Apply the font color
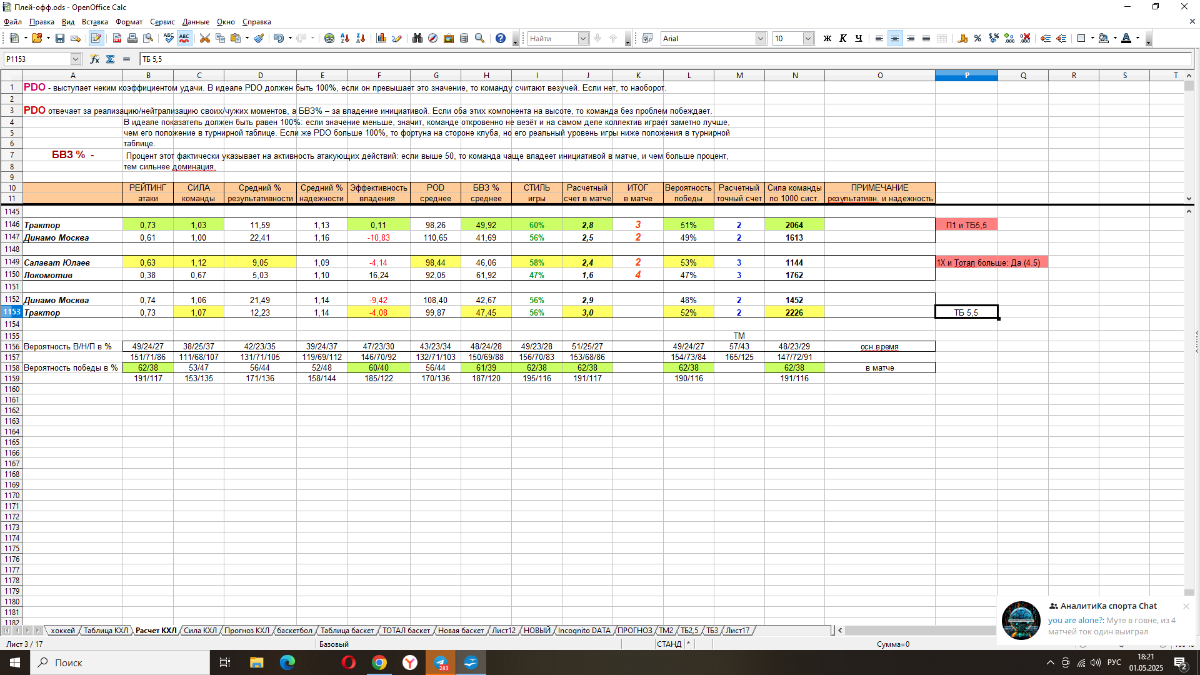This screenshot has width=1200, height=675. click(x=1126, y=38)
